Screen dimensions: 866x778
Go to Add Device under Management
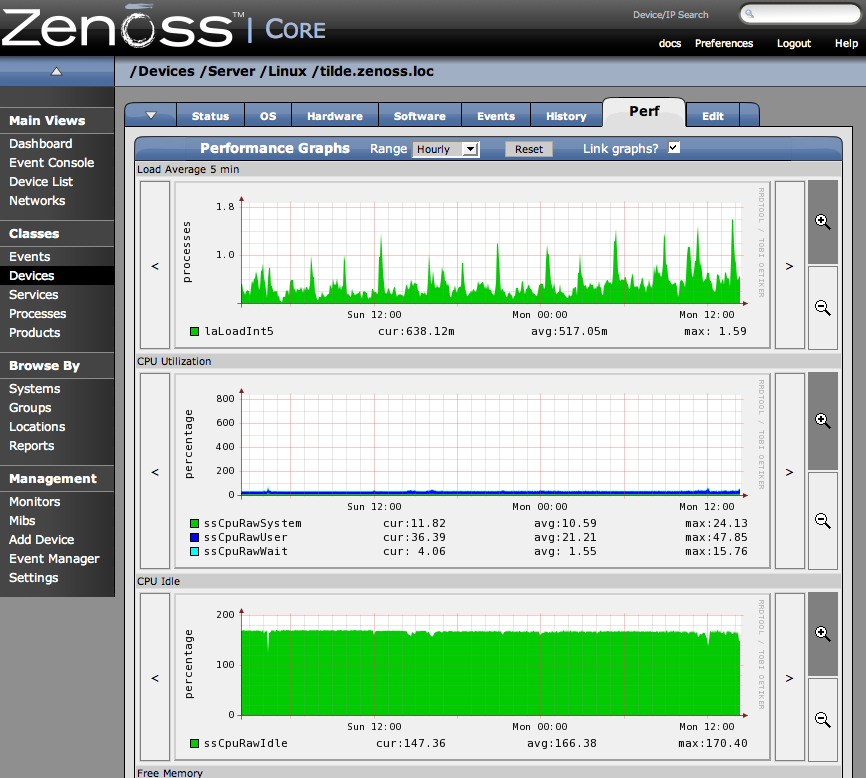tap(41, 540)
